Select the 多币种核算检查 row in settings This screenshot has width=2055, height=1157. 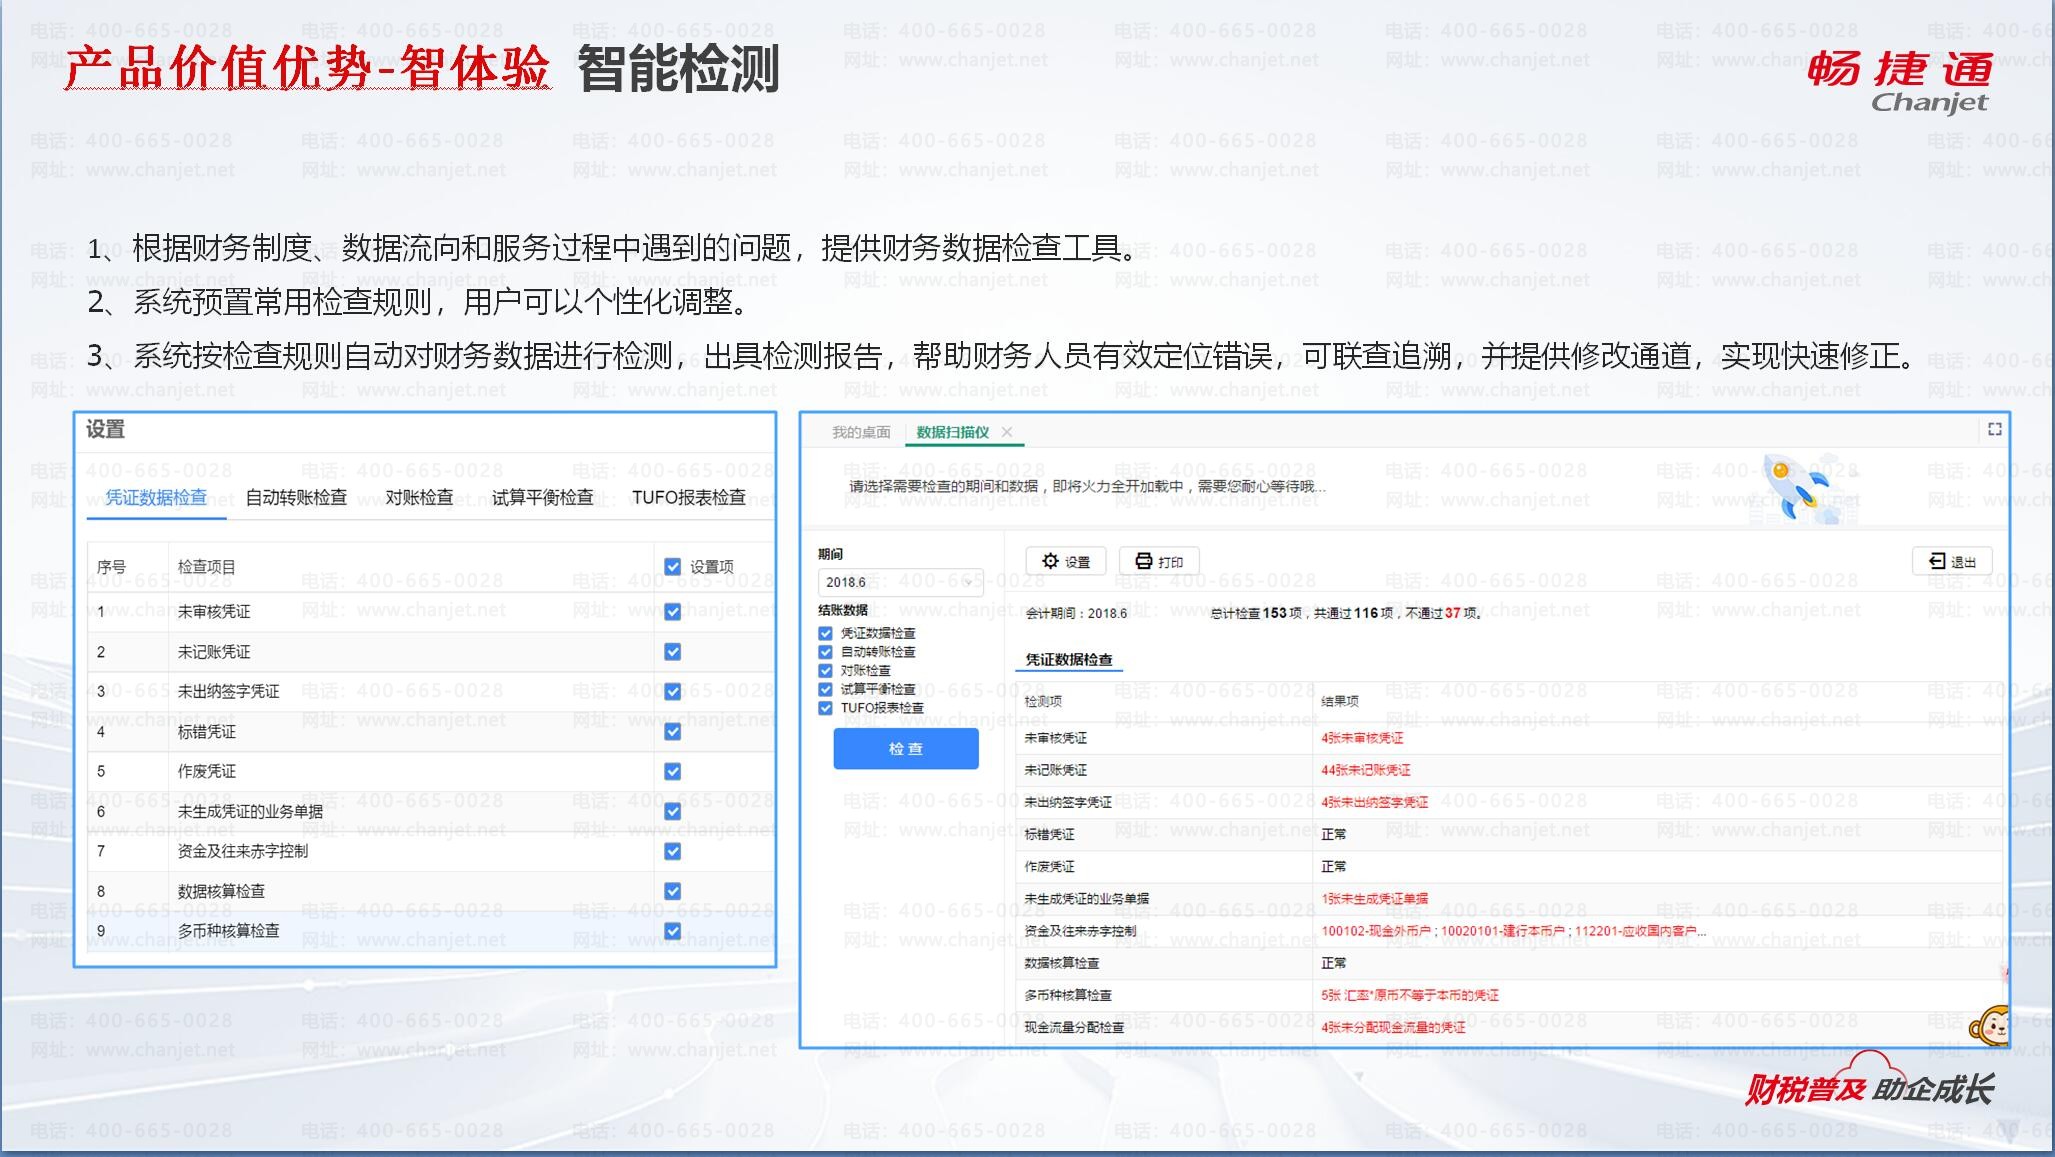(x=229, y=931)
